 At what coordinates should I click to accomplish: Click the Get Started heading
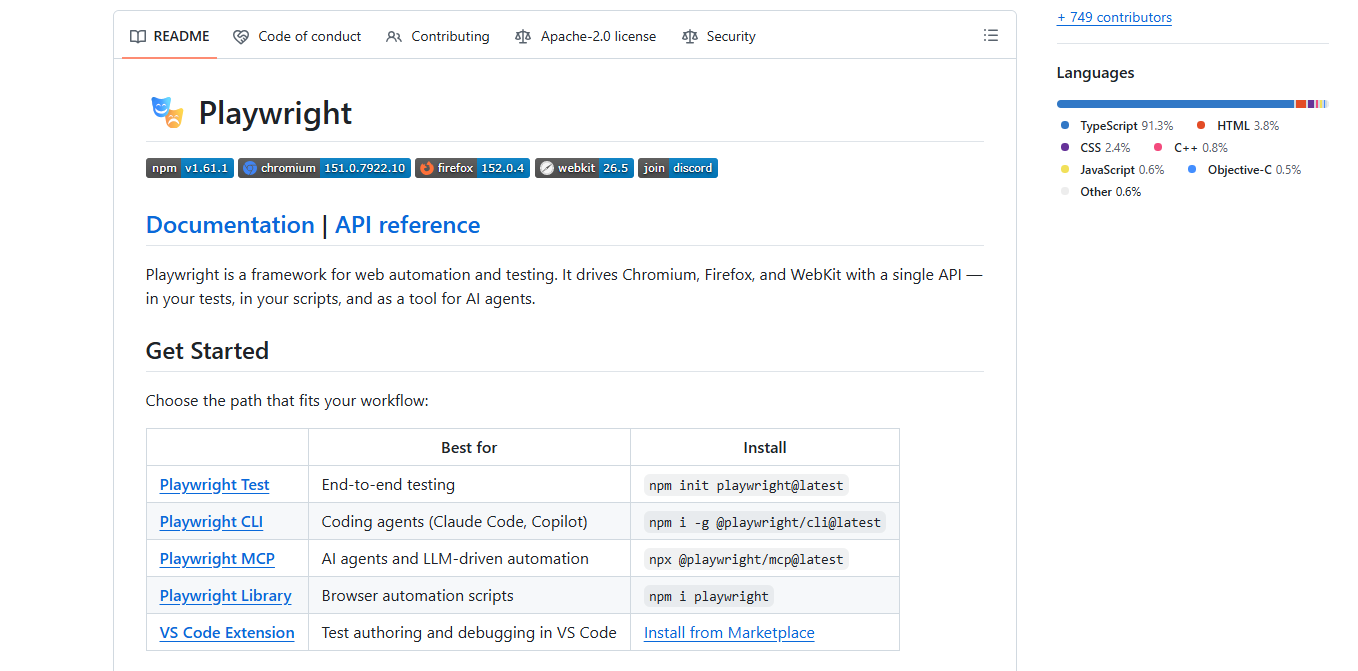point(207,351)
